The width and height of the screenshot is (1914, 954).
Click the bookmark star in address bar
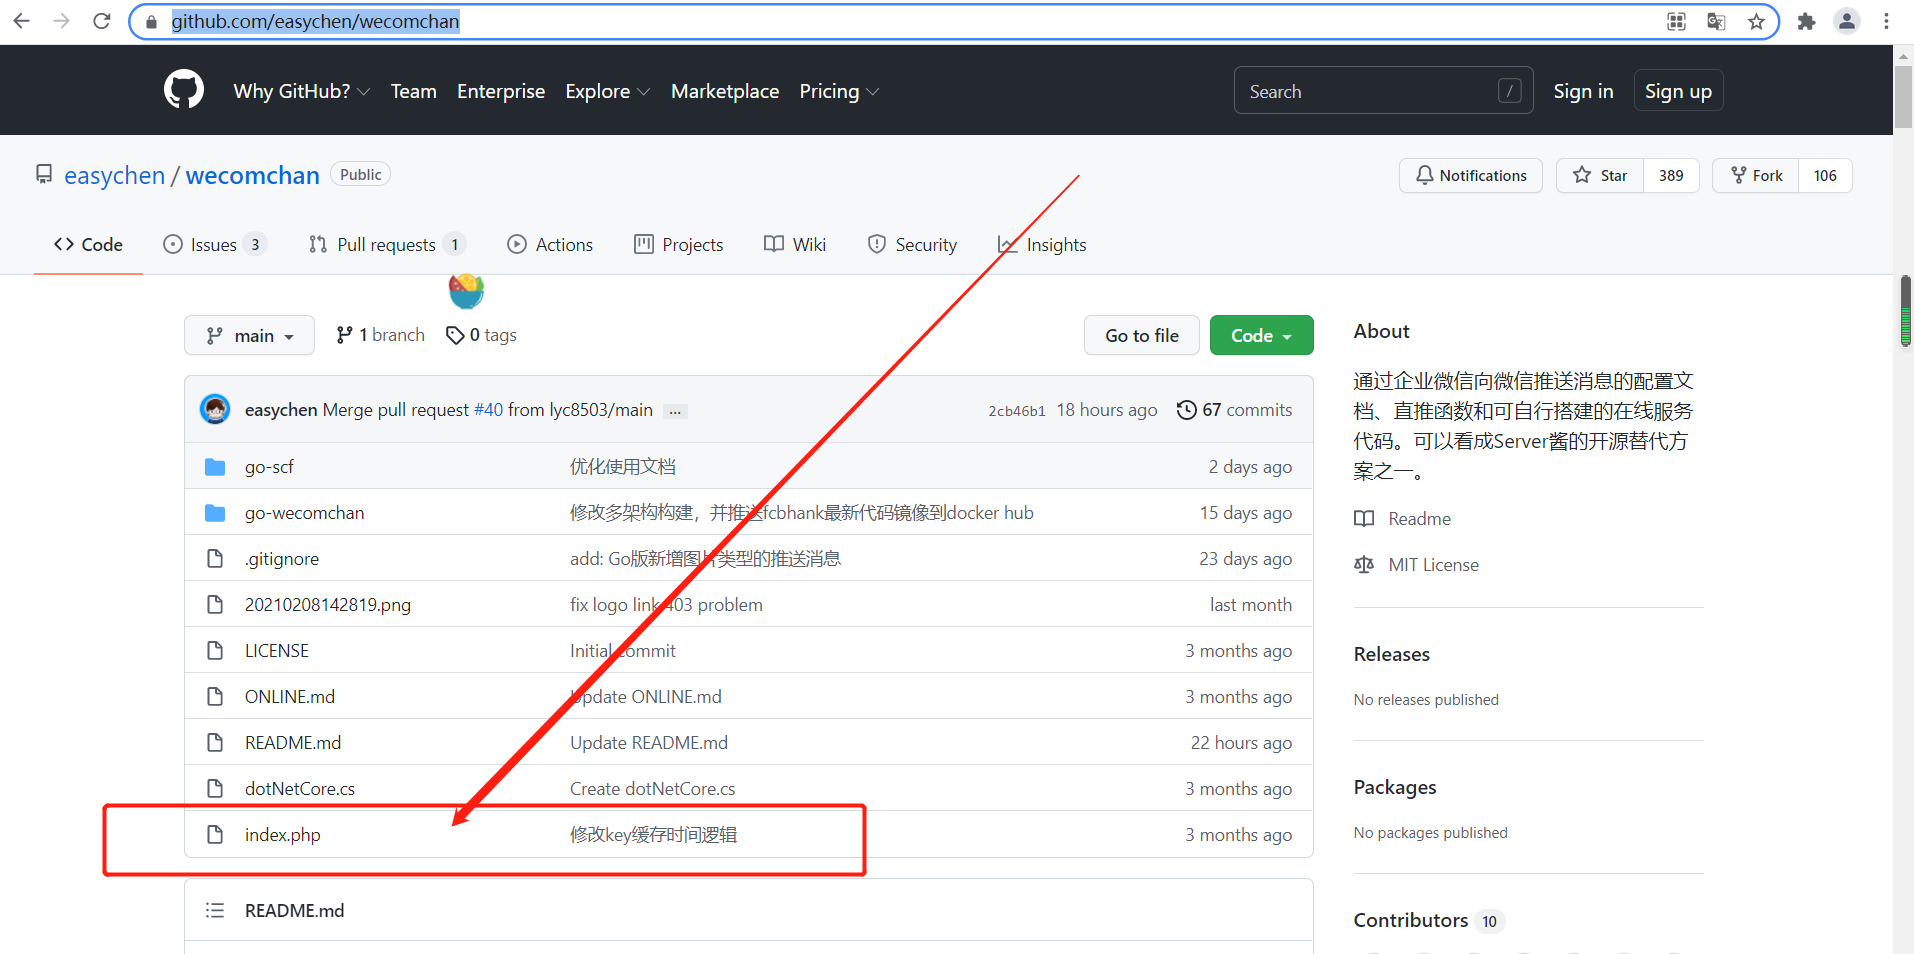(x=1756, y=20)
